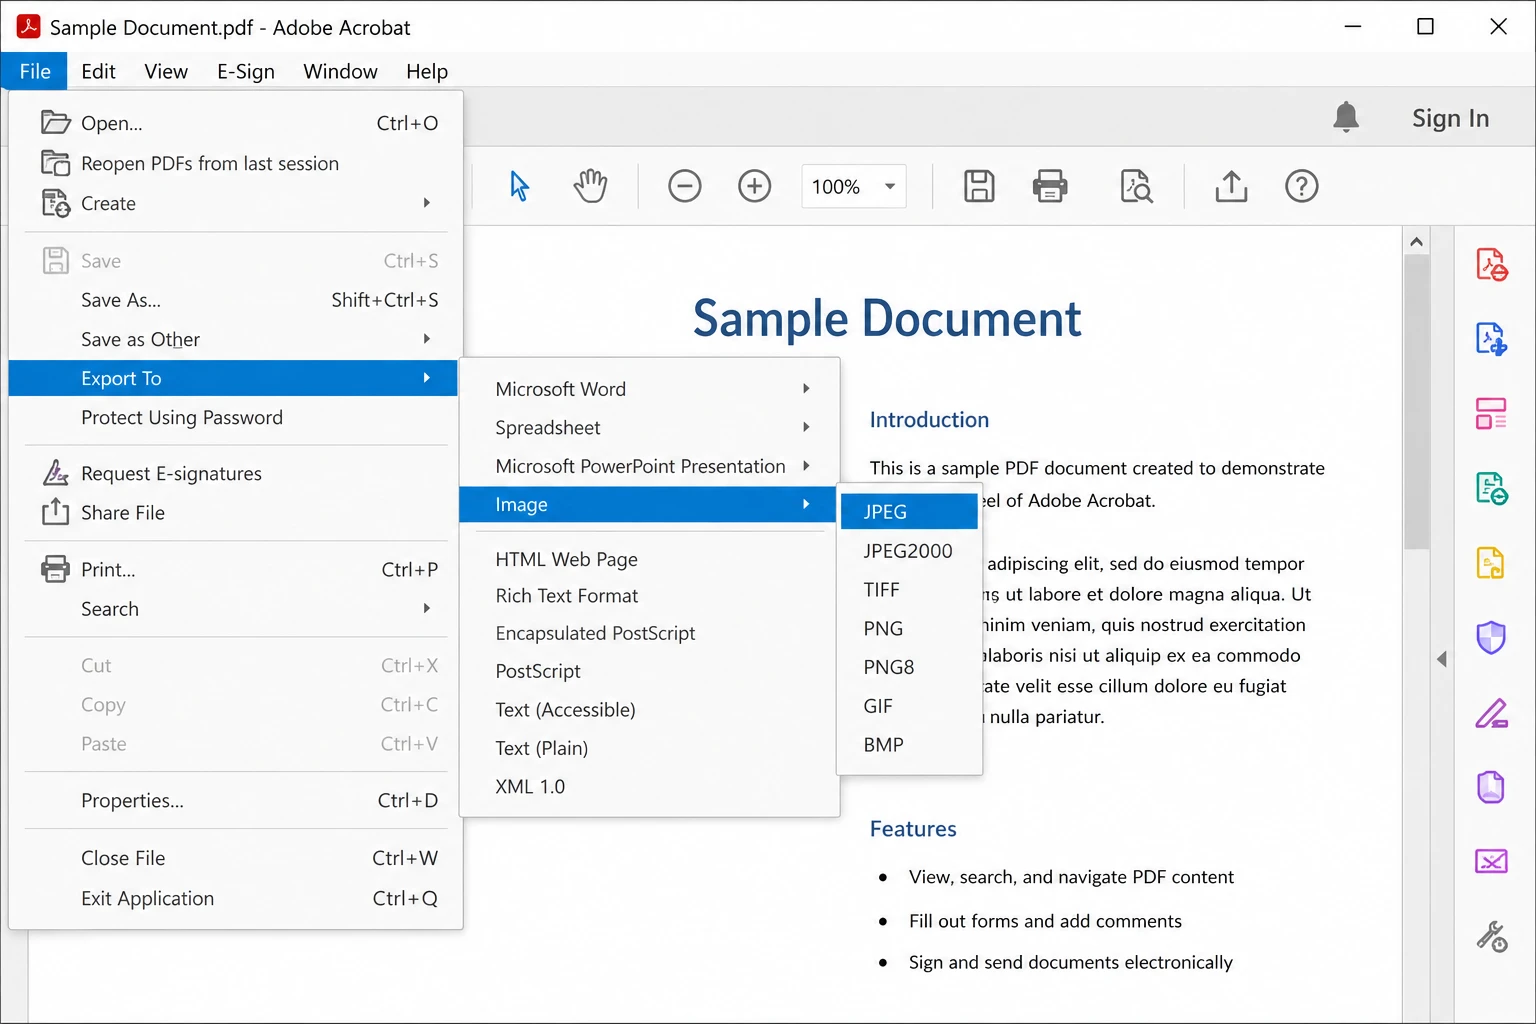
Task: Select XML 1.0 export option
Action: click(649, 787)
